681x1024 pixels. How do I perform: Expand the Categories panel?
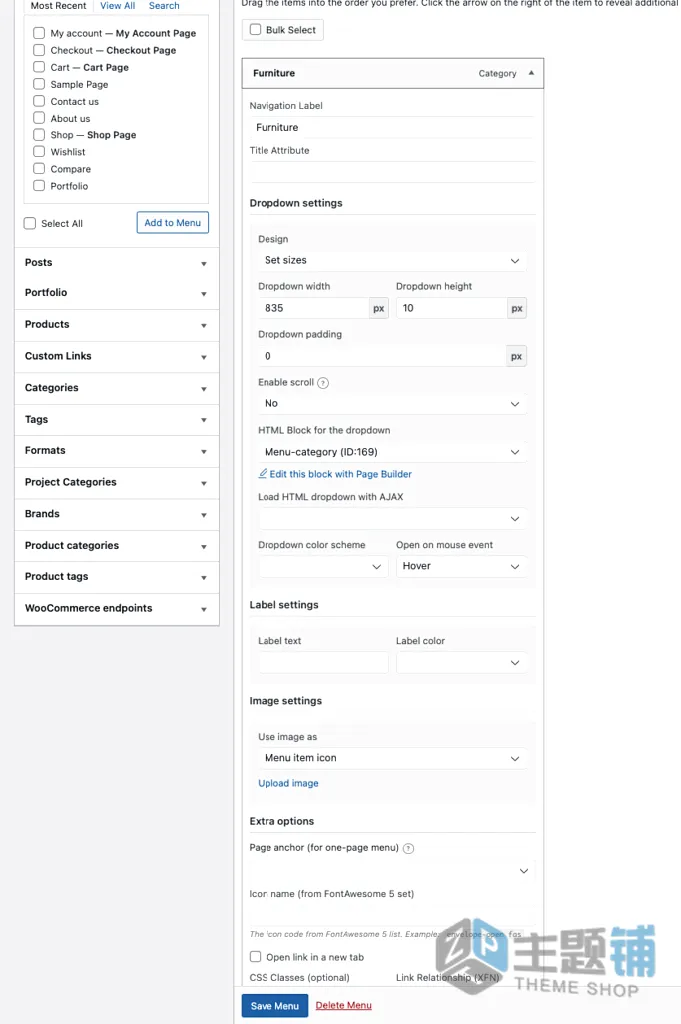(117, 388)
